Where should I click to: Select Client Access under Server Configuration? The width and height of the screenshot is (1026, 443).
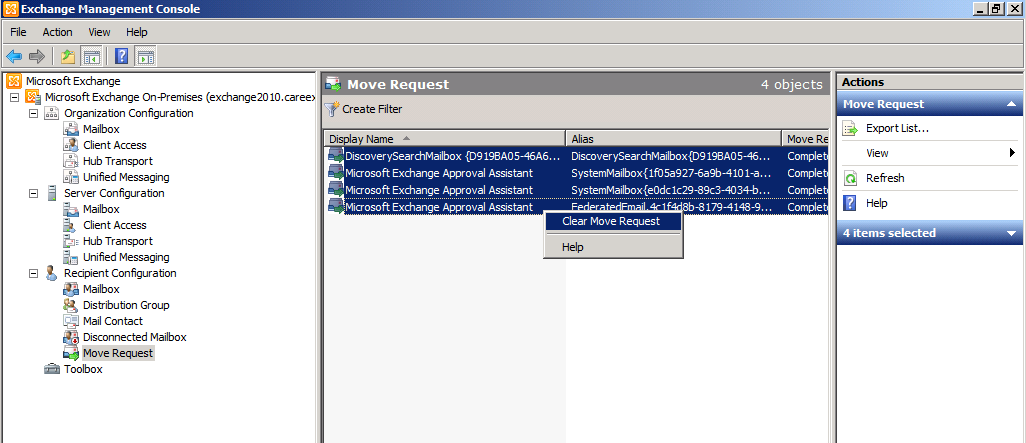point(115,225)
